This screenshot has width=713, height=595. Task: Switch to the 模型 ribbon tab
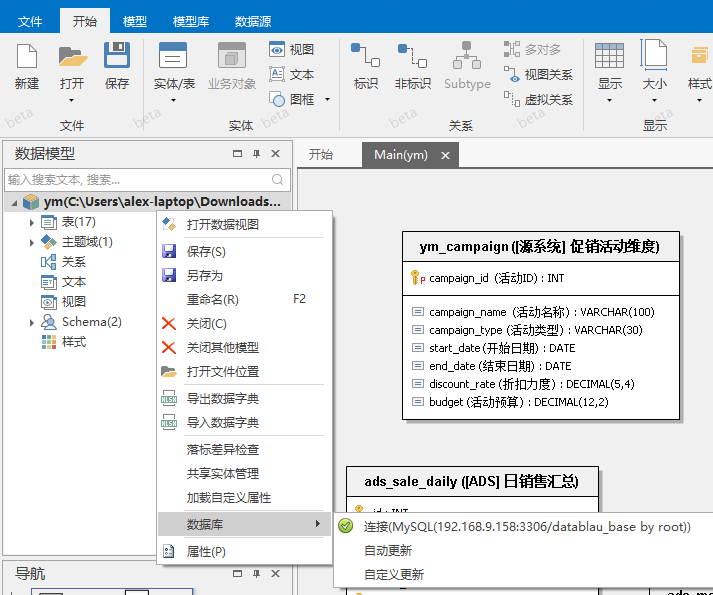click(135, 21)
